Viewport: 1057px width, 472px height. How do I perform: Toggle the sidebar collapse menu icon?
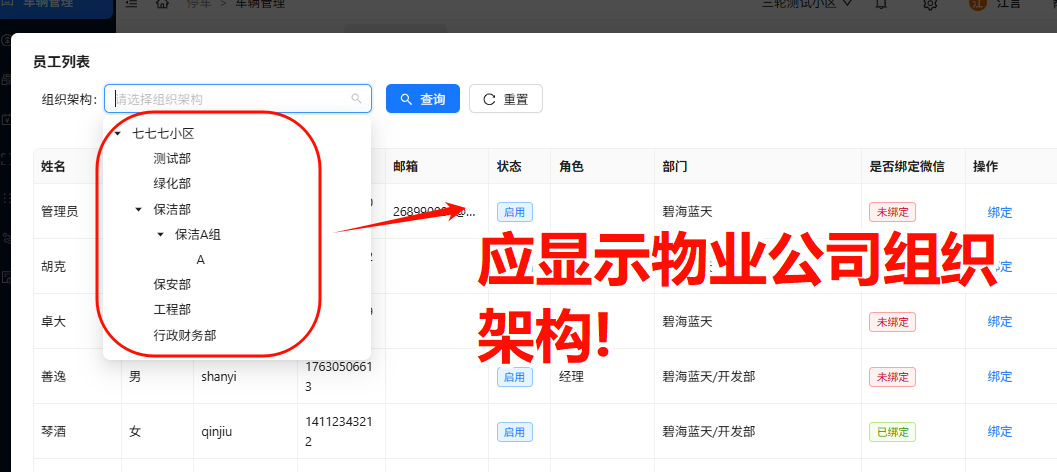131,4
